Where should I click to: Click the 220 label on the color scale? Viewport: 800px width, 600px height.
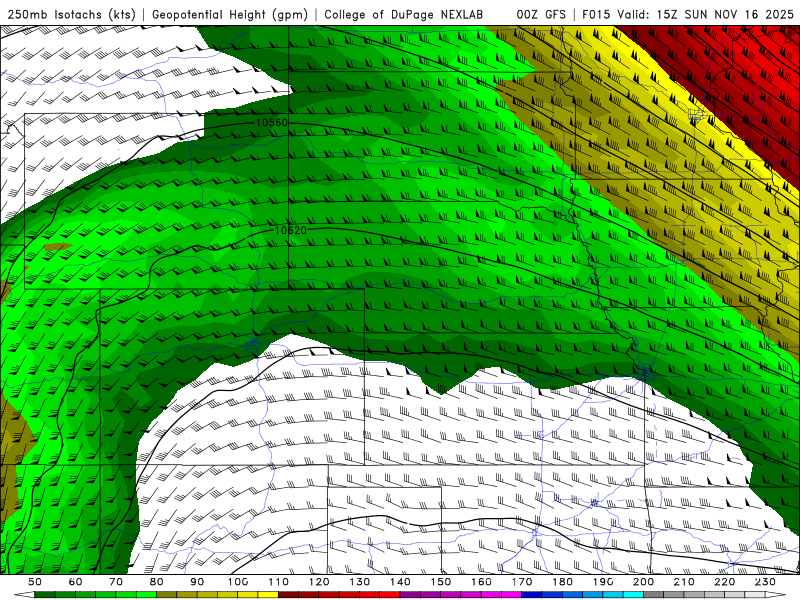[724, 582]
